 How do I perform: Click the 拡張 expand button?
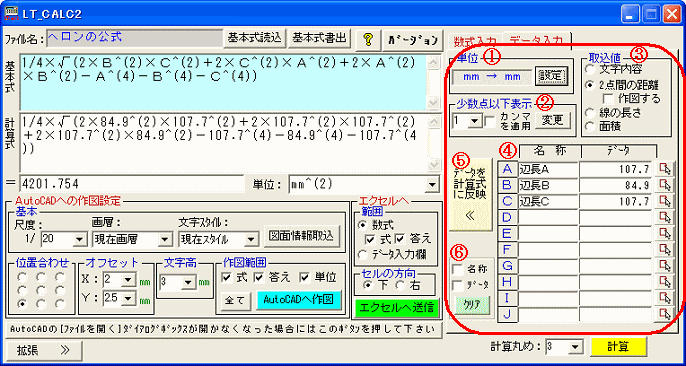pos(43,350)
